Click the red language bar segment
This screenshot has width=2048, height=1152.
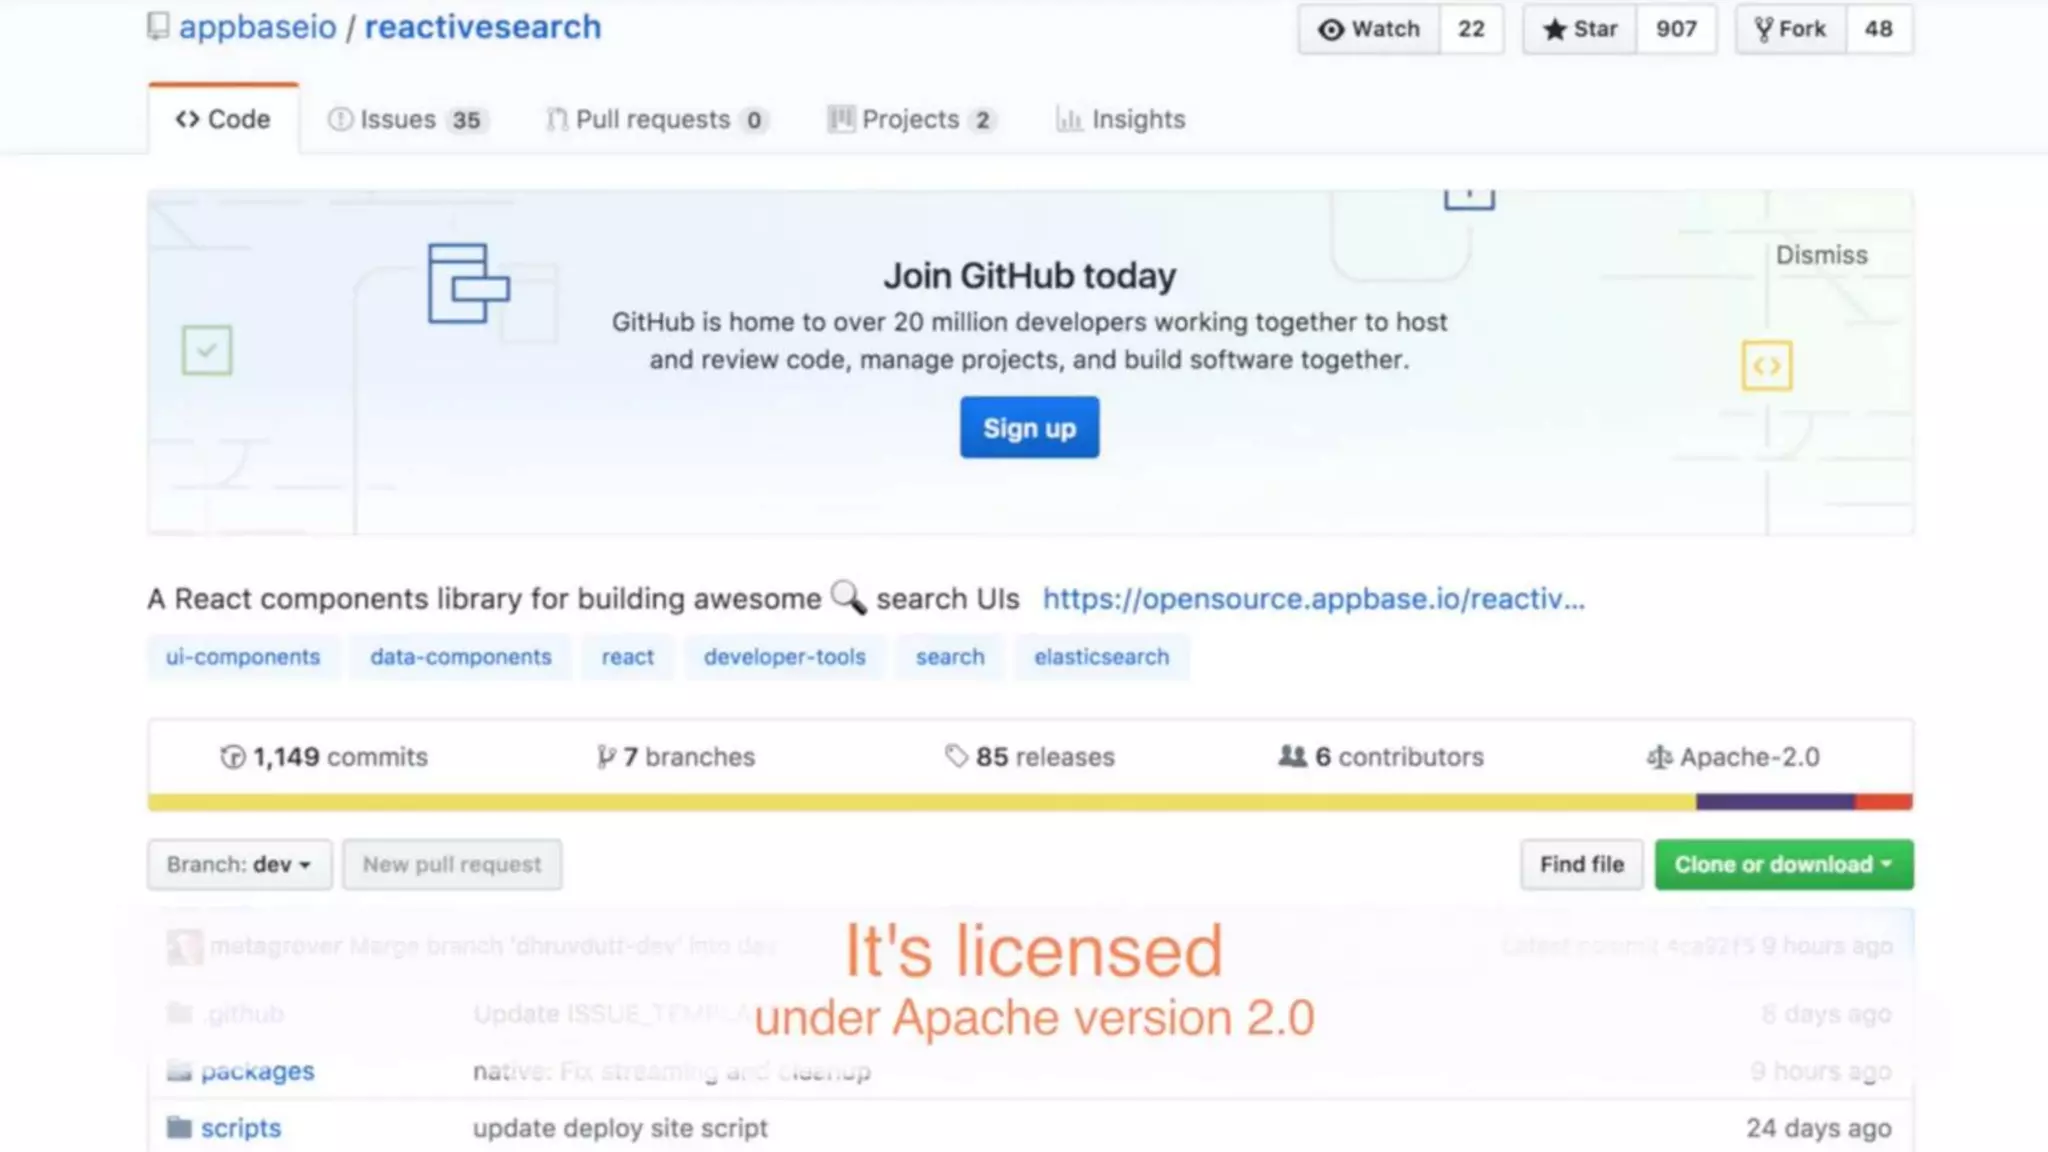(1884, 802)
